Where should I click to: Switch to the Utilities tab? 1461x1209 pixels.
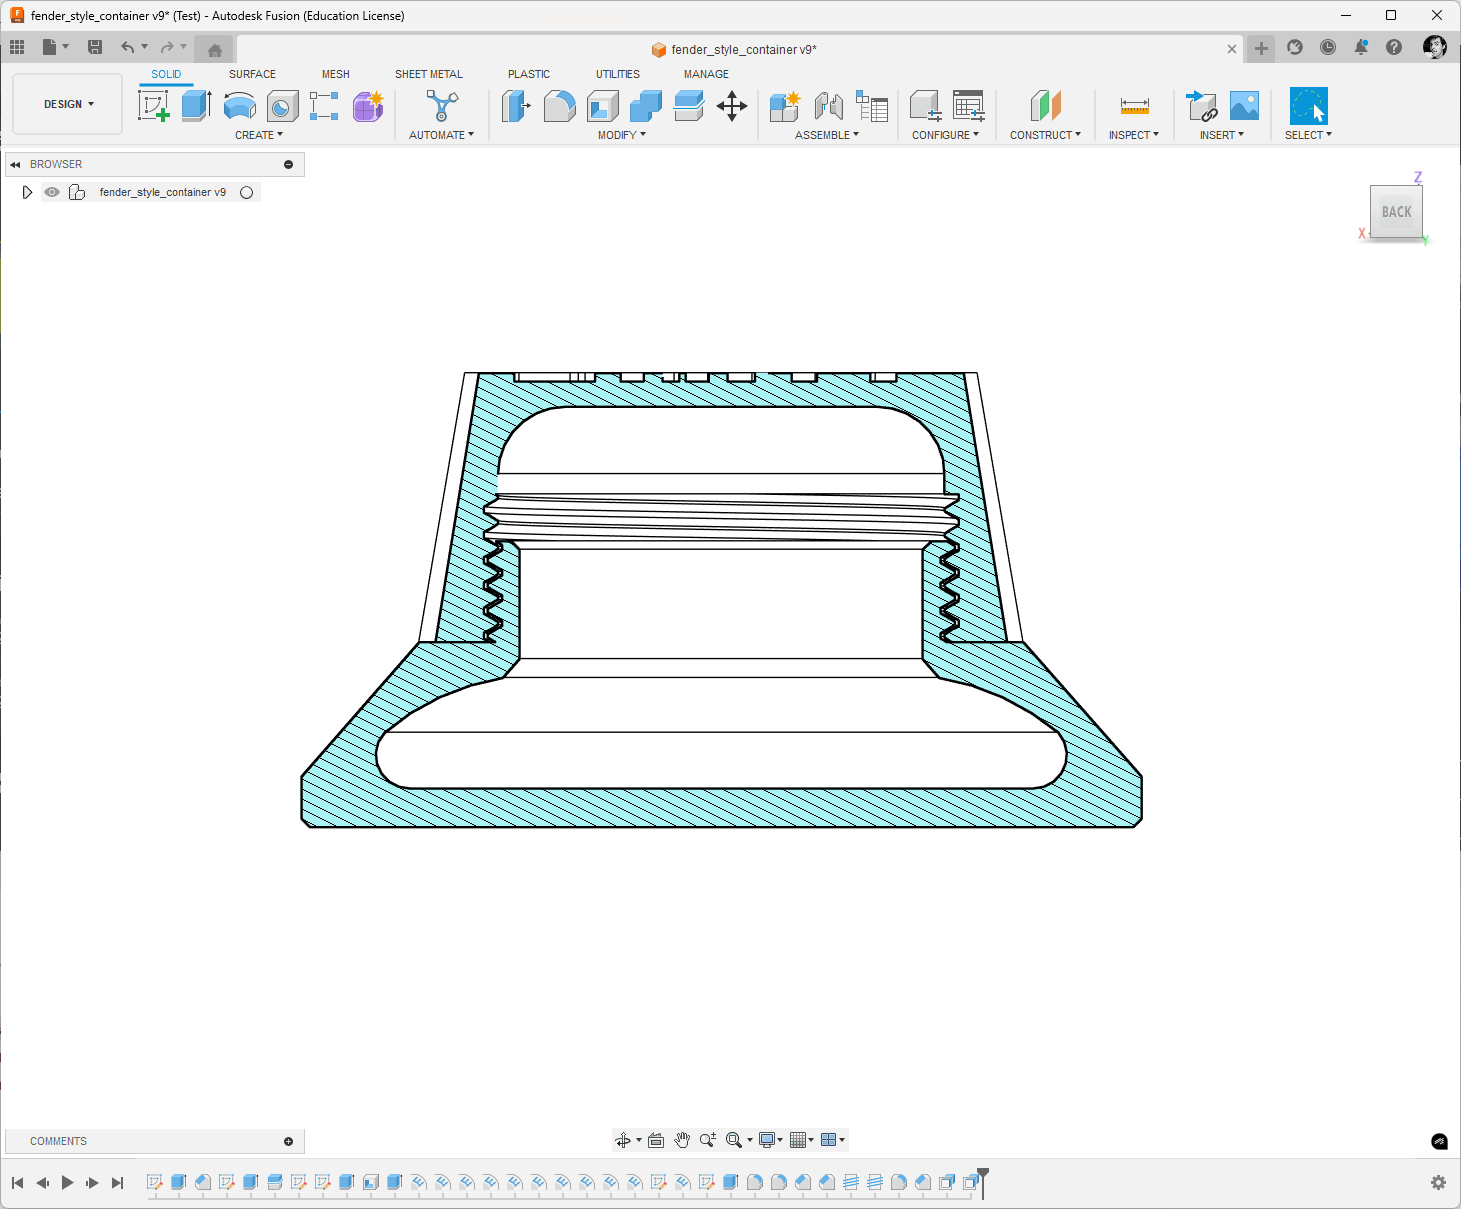(618, 74)
